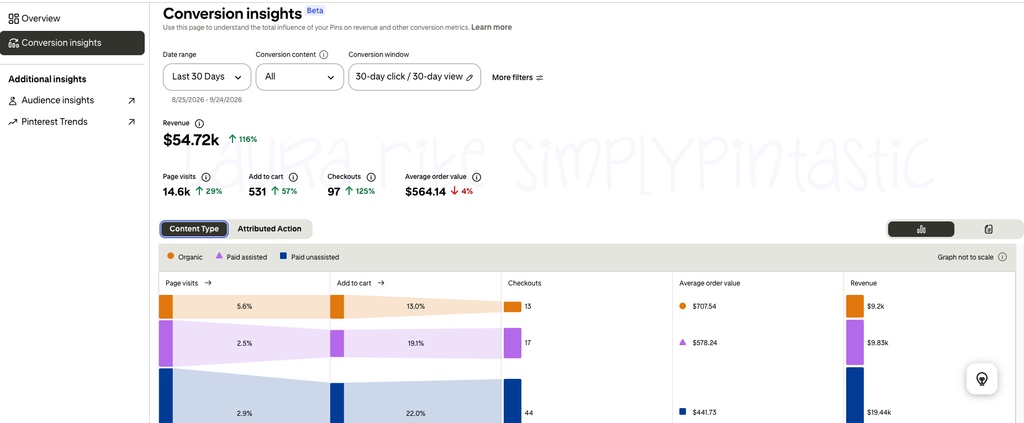
Task: Open More filters
Action: 517,78
